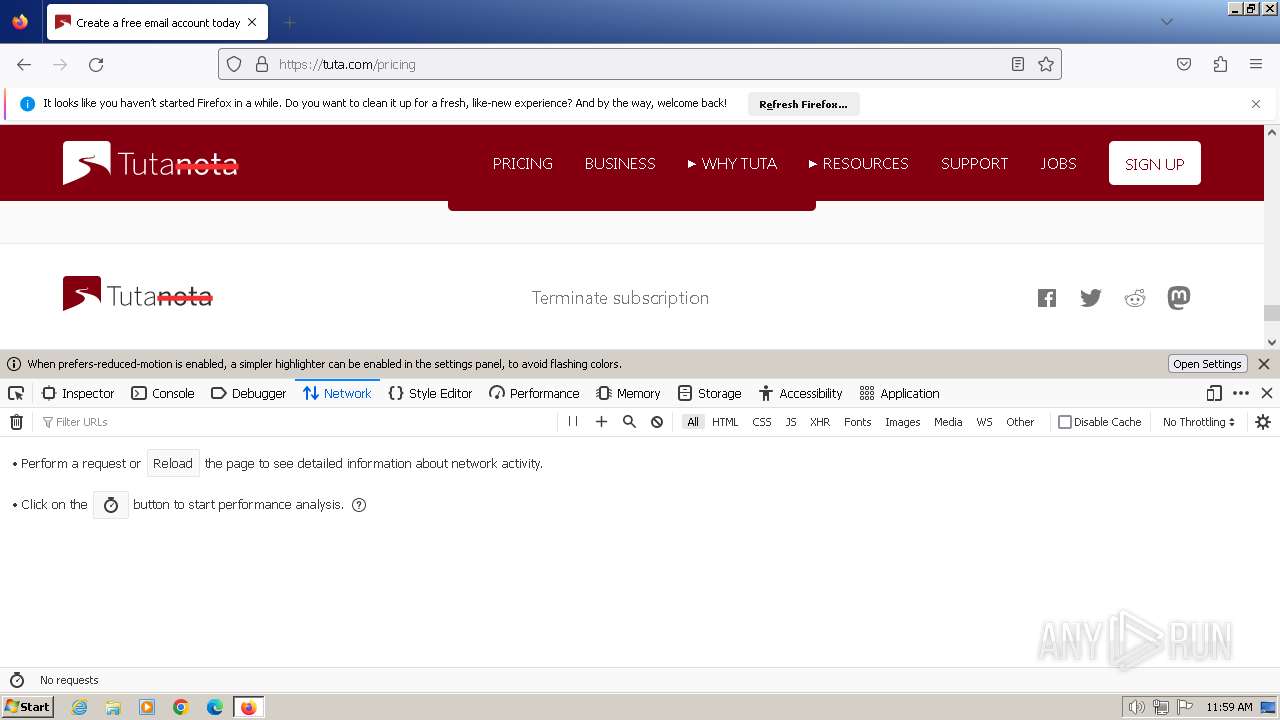Open the BUSINESS nav link
Viewport: 1280px width, 720px height.
click(620, 163)
